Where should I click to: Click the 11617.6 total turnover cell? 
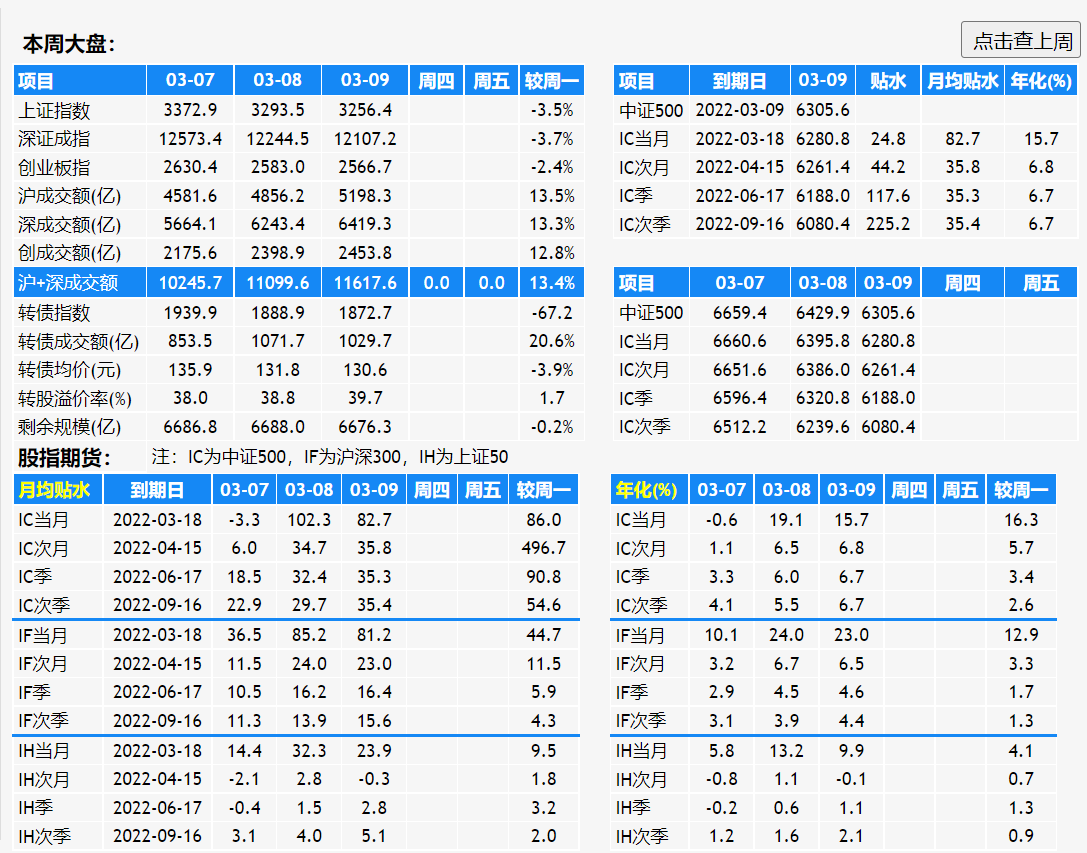365,283
